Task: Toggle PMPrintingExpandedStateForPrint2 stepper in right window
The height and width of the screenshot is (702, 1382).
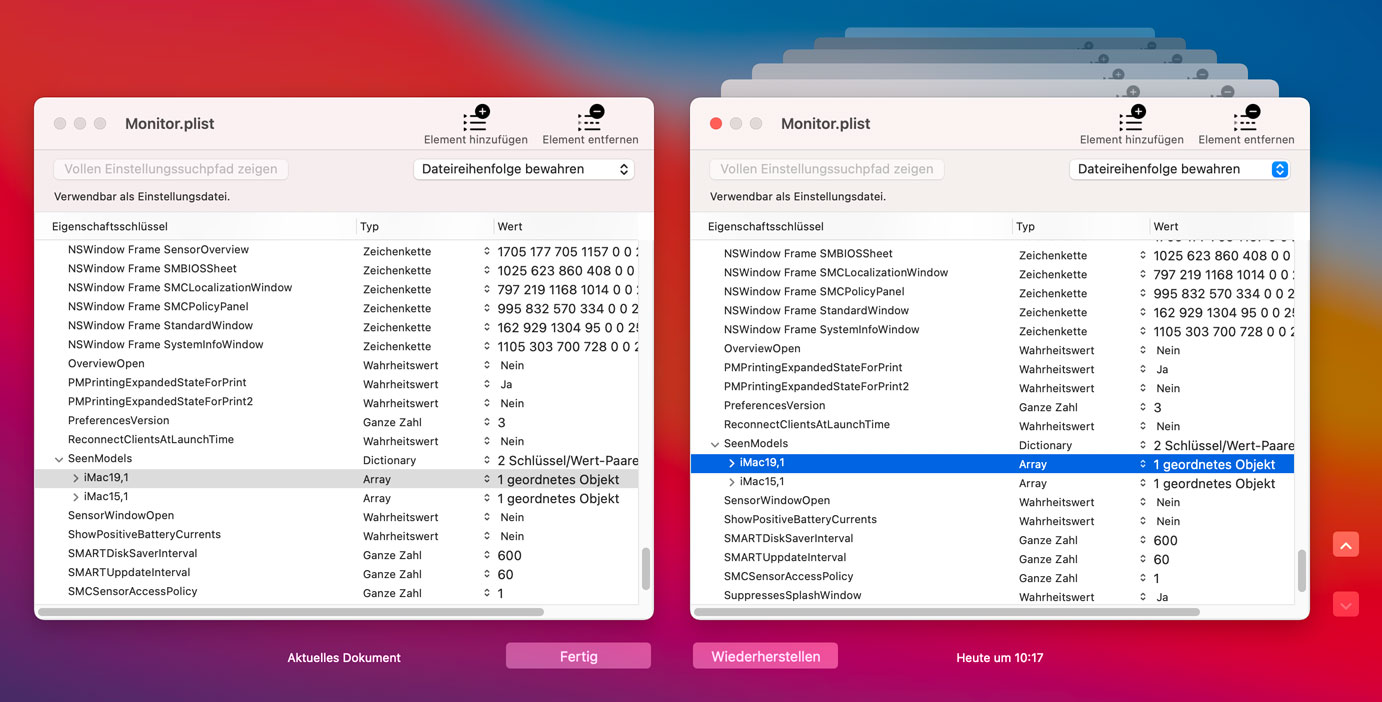Action: [x=1143, y=388]
